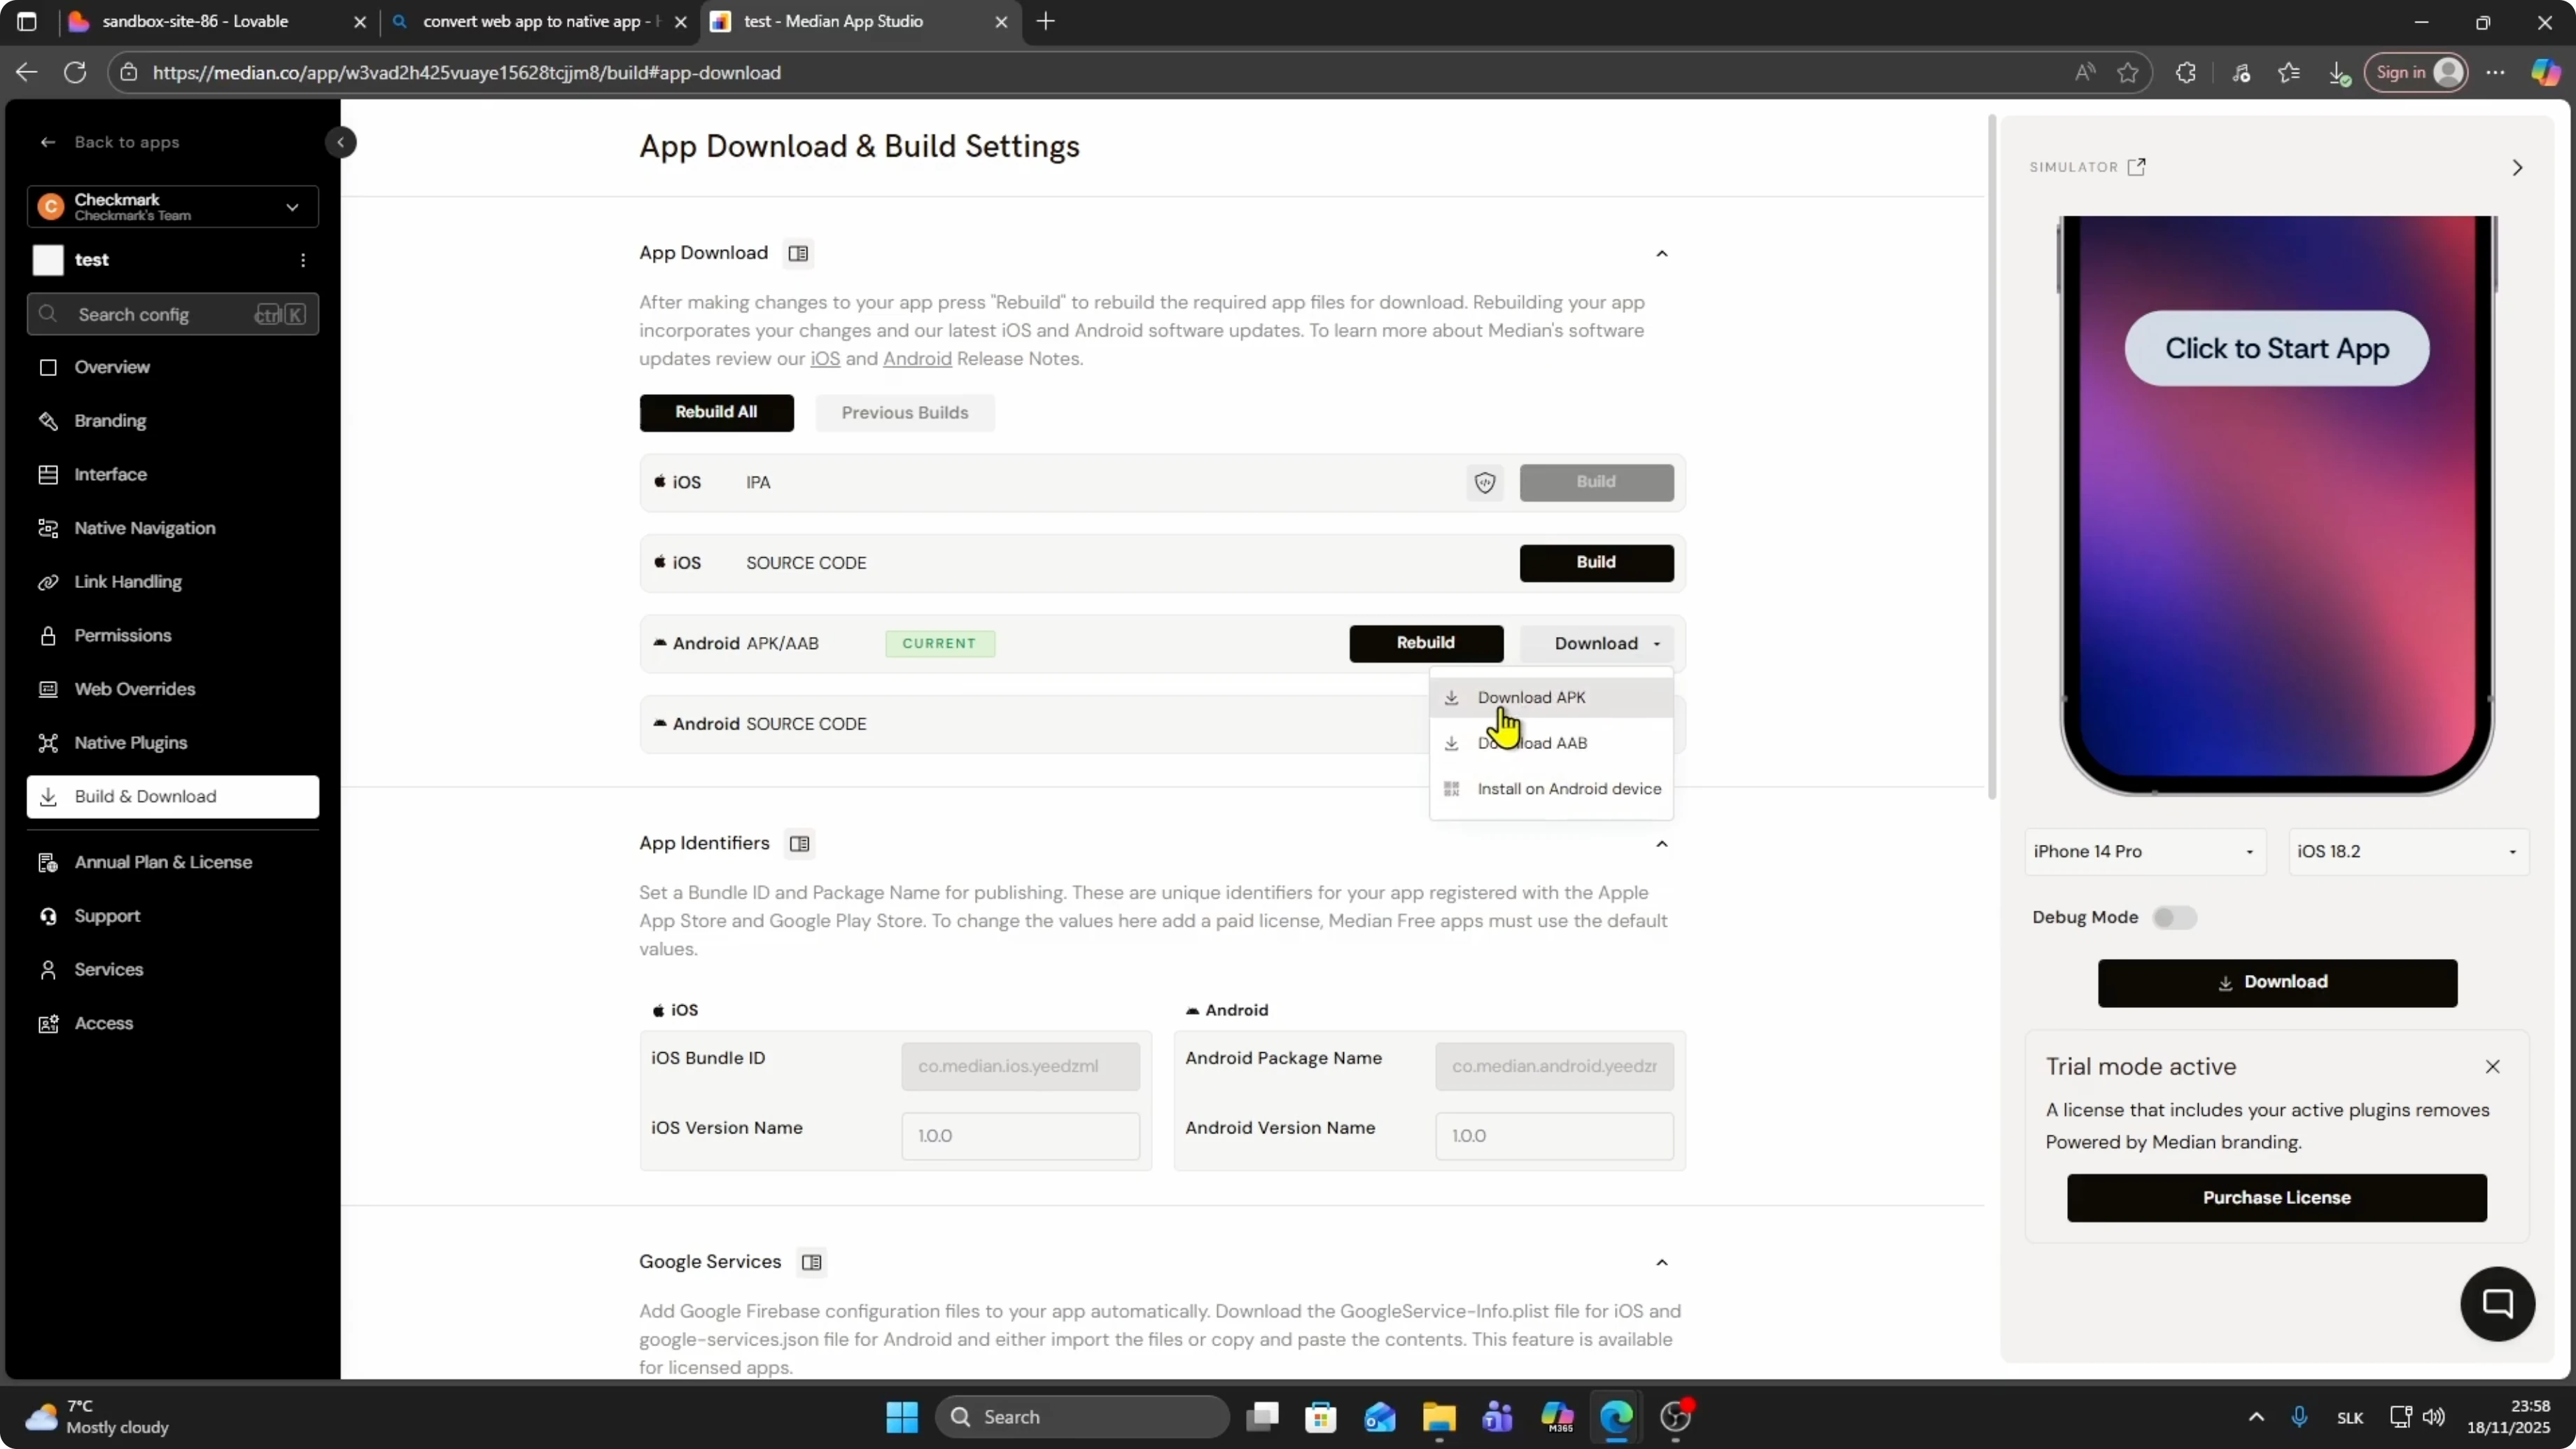Screen dimensions: 2576x1449
Task: Click the taskbar Search box
Action: pos(1082,1417)
